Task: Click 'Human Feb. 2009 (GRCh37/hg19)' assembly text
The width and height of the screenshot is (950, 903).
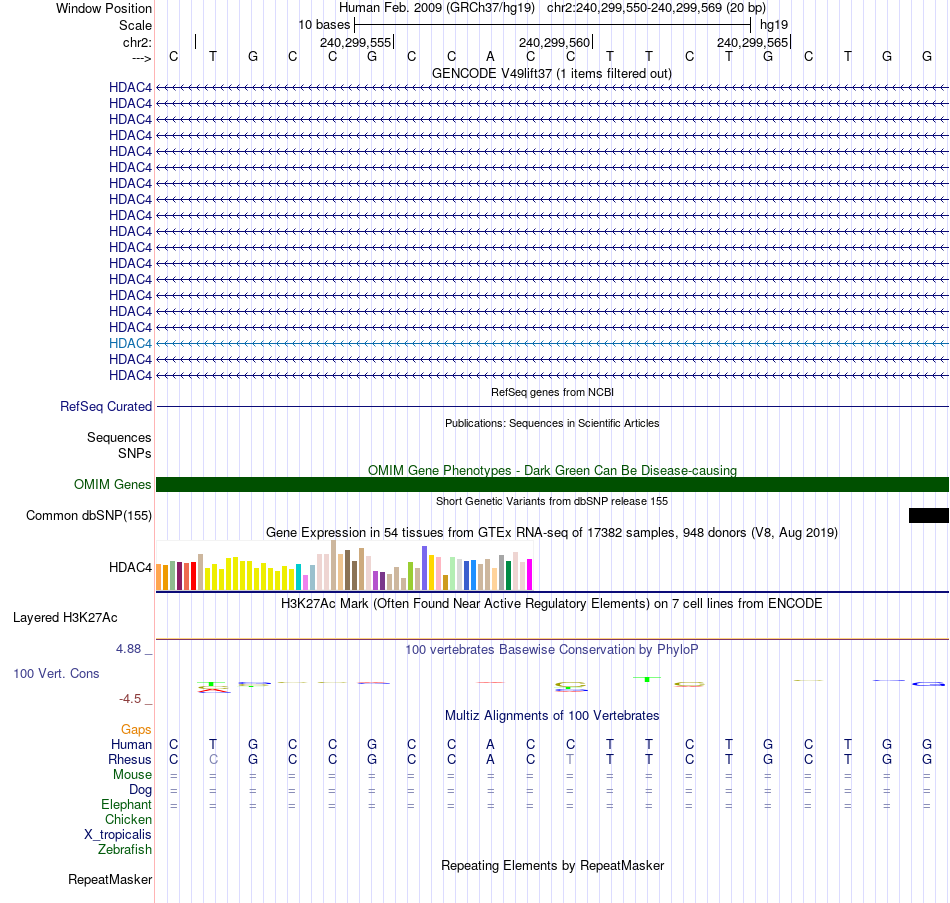Action: [437, 8]
